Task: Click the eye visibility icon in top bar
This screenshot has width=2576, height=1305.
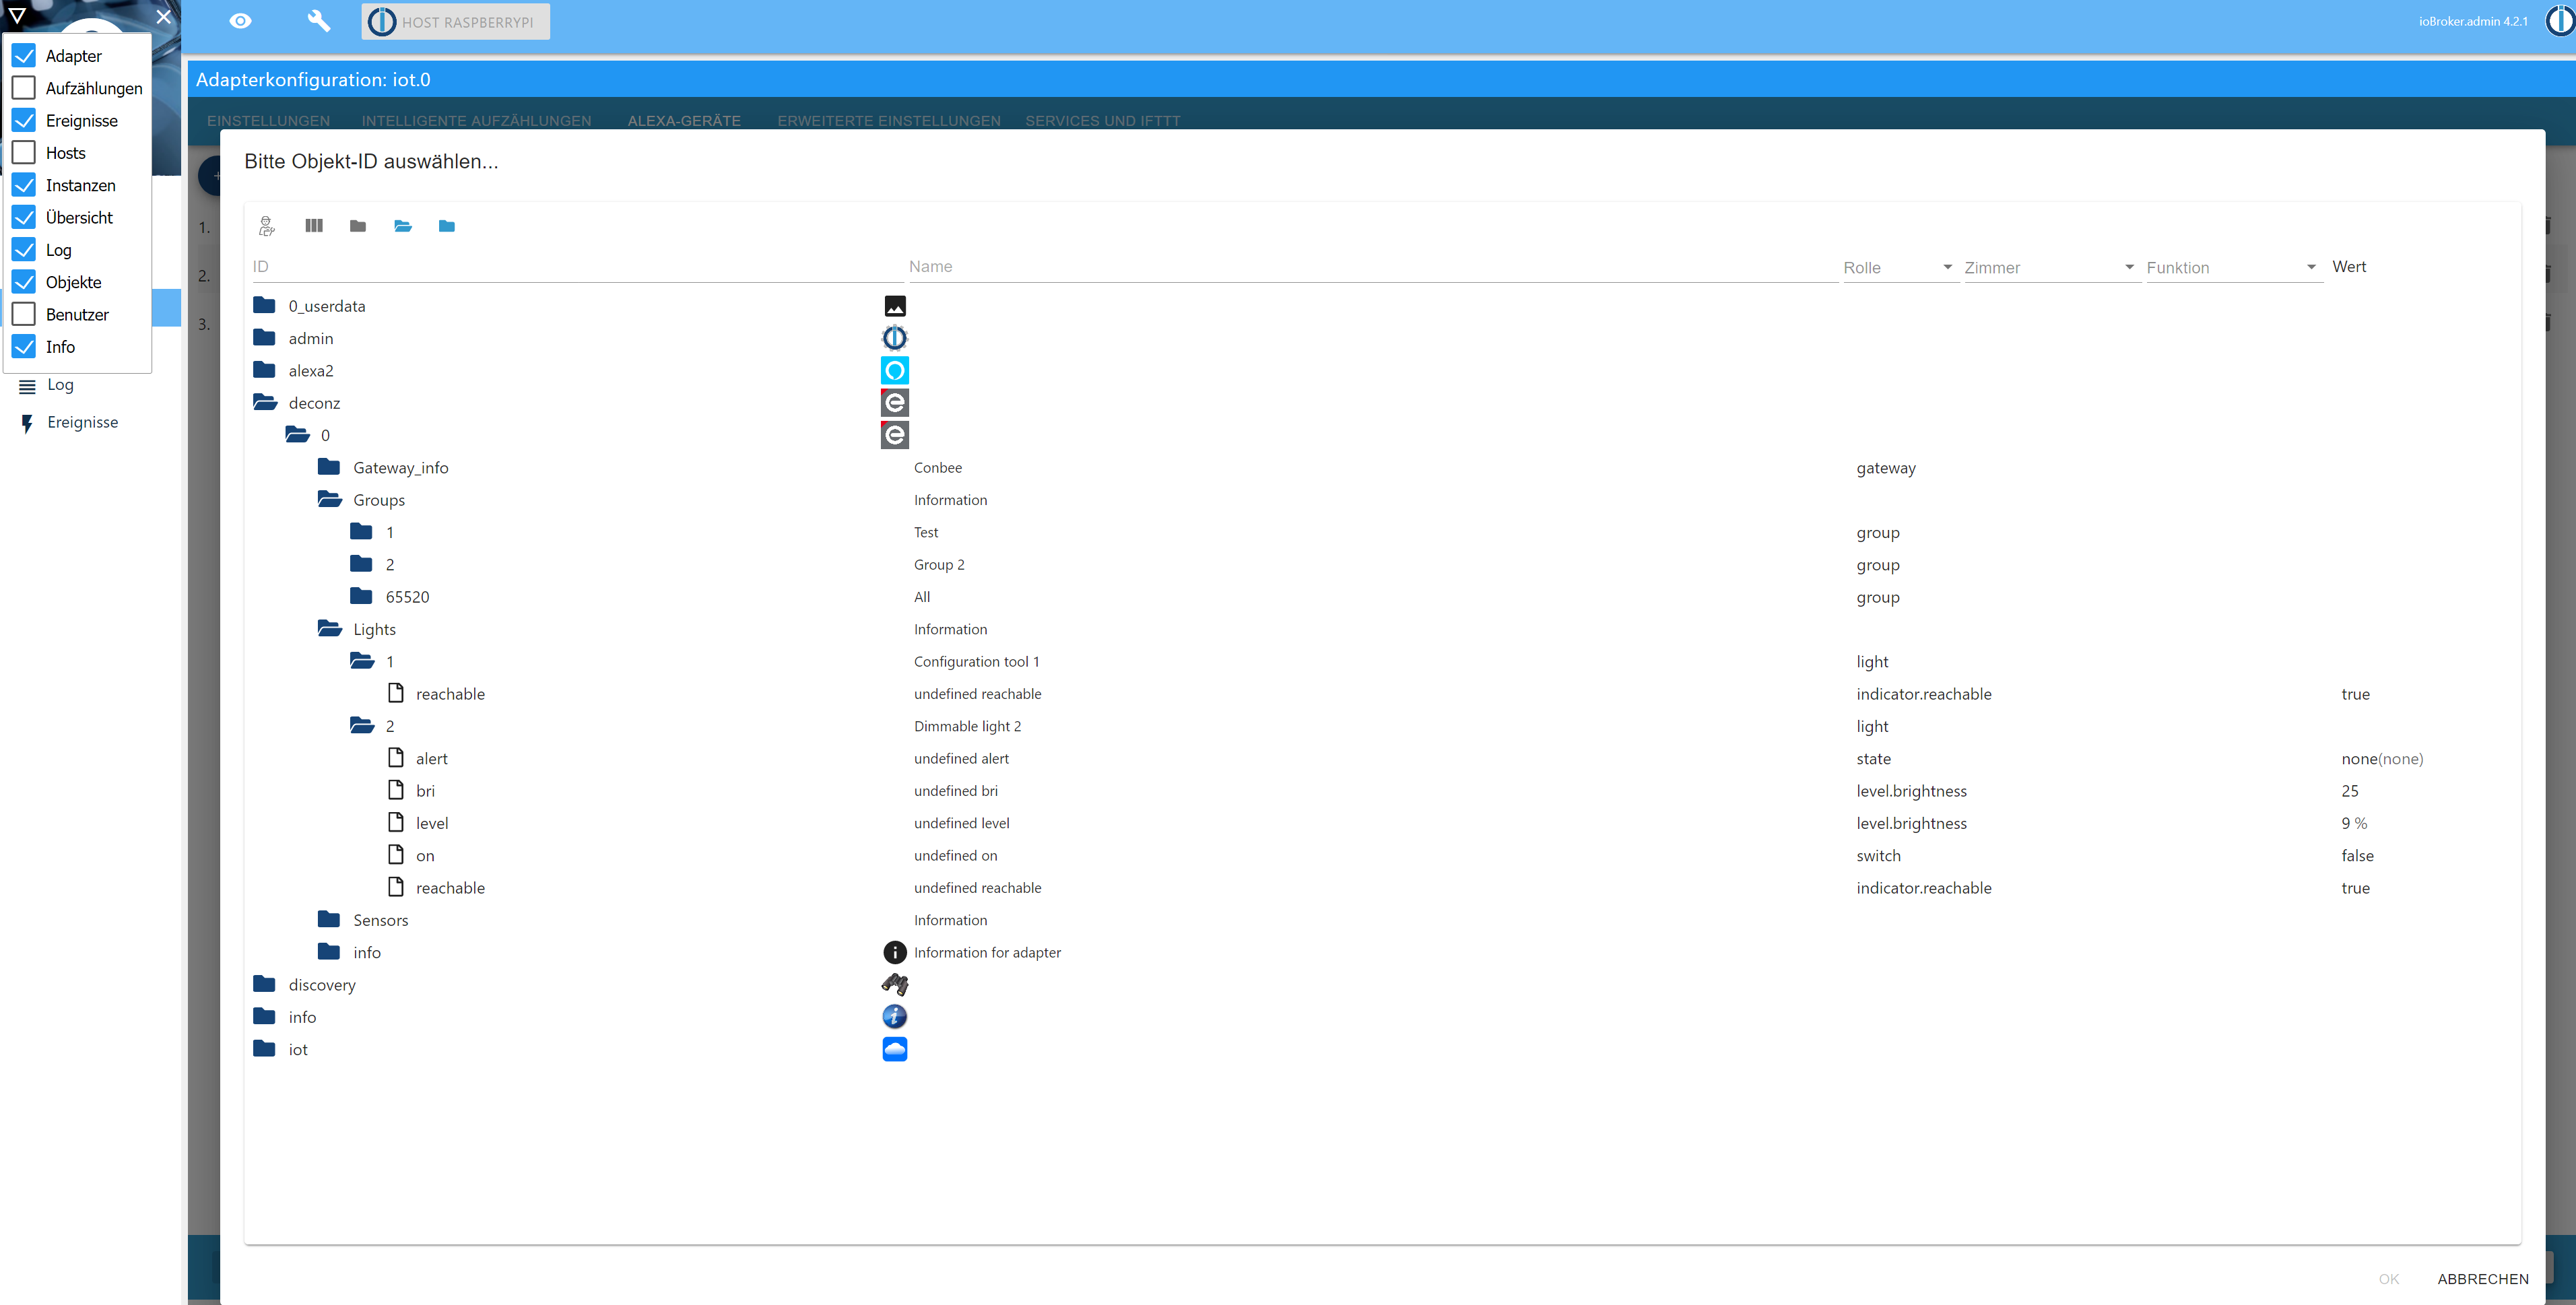Action: [x=240, y=21]
